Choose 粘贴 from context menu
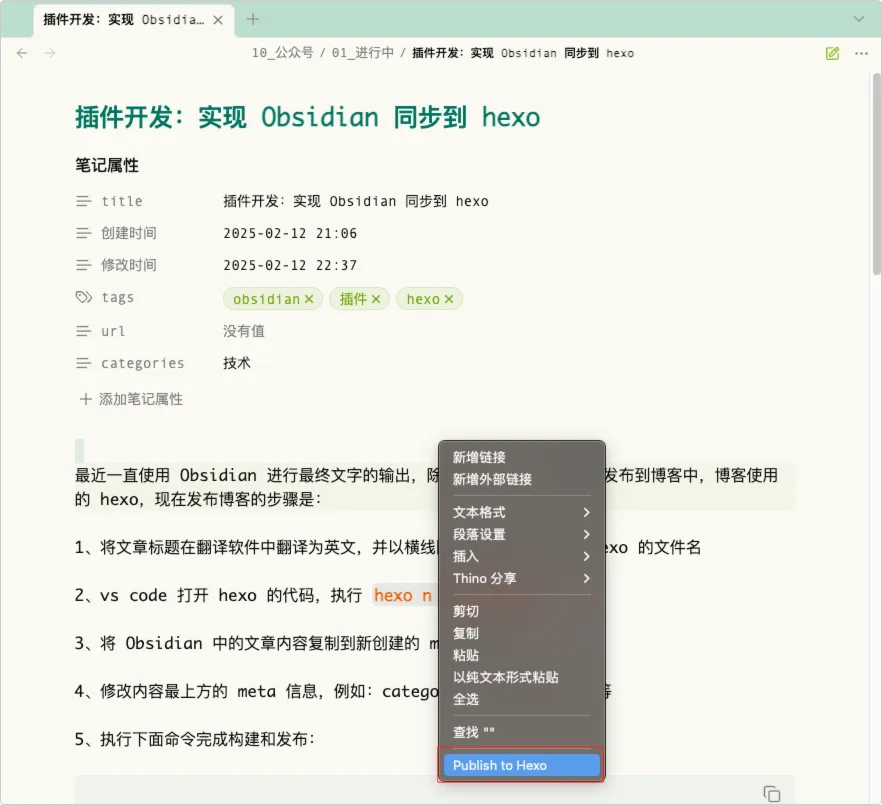 point(521,655)
